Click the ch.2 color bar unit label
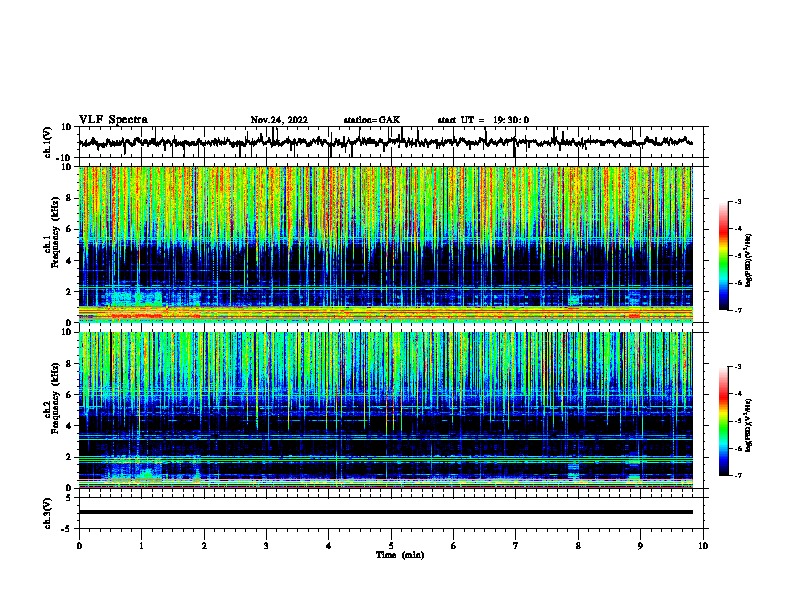 pyautogui.click(x=748, y=425)
